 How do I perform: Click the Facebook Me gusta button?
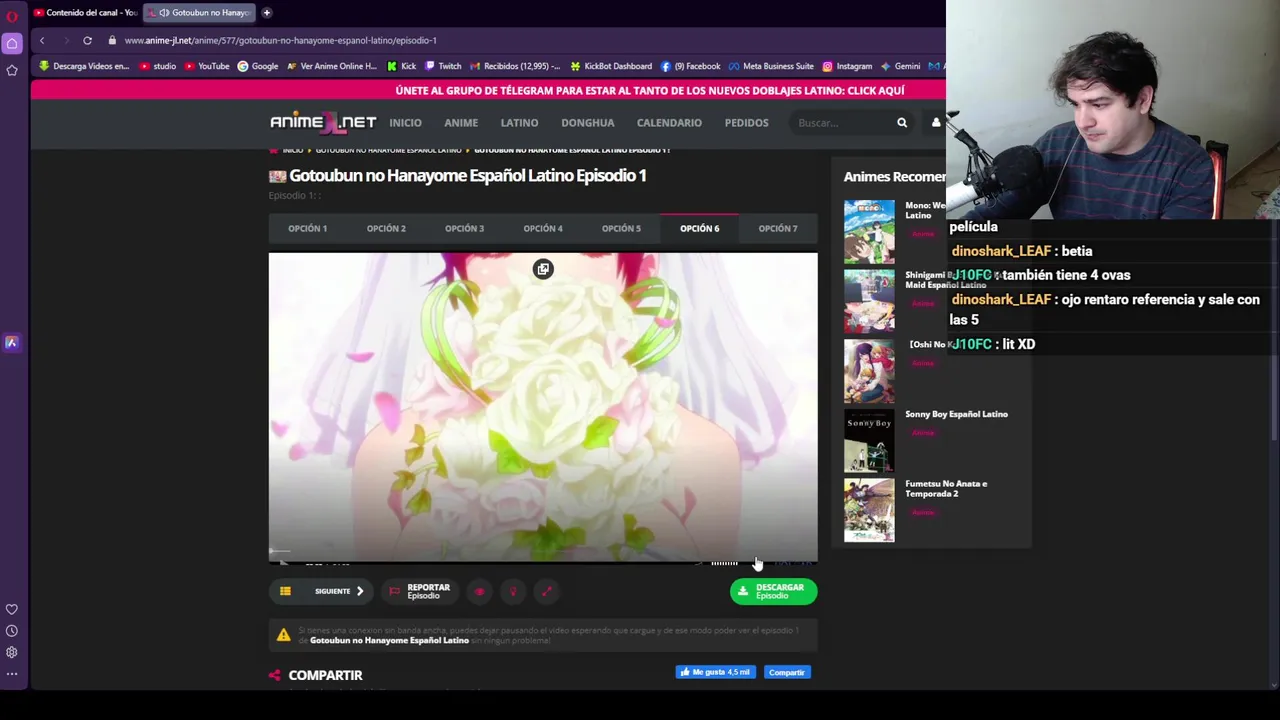716,672
